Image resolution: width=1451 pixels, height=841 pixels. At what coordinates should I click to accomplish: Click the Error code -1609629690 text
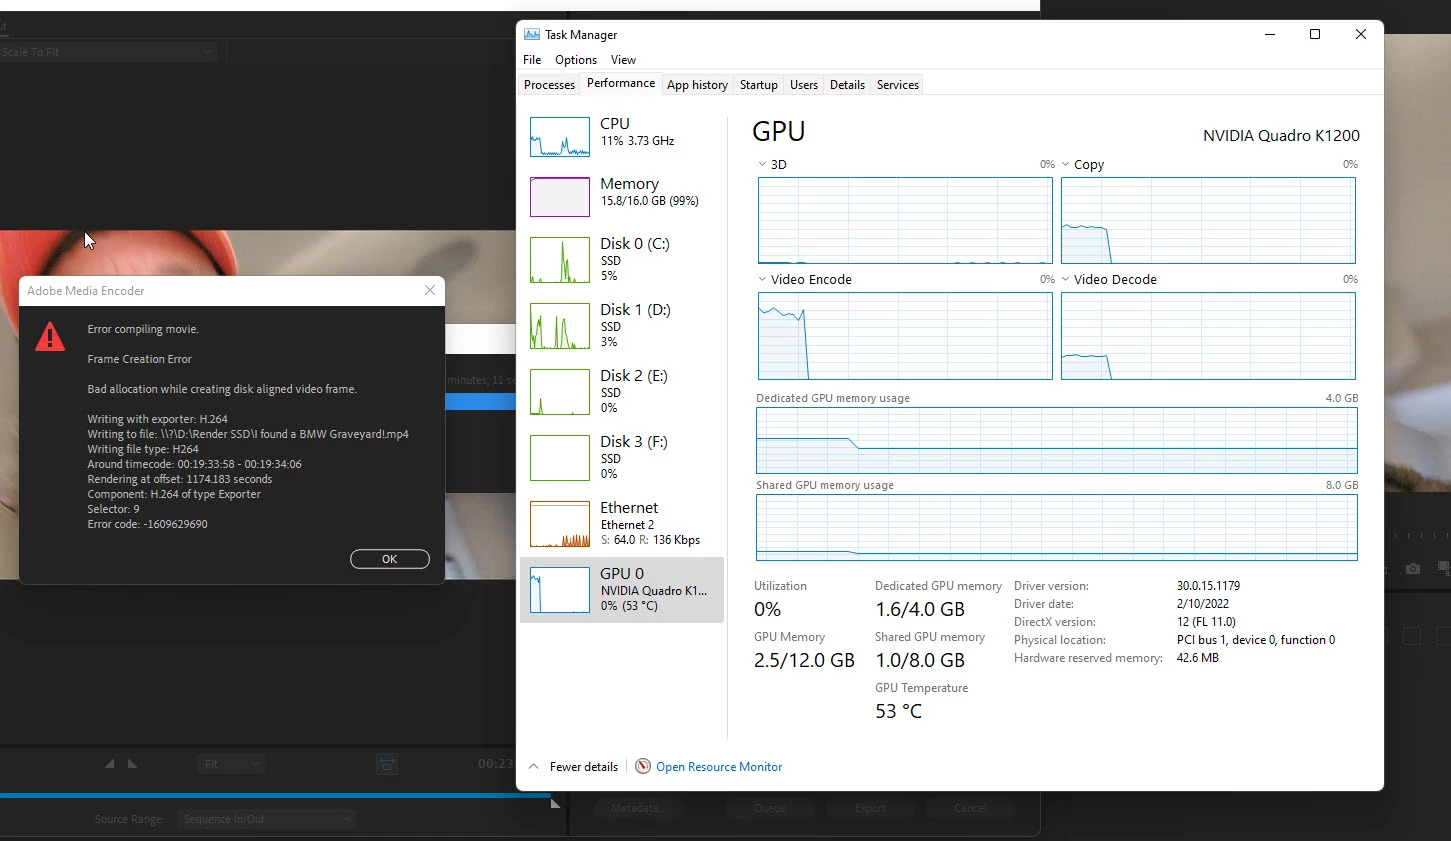click(147, 524)
